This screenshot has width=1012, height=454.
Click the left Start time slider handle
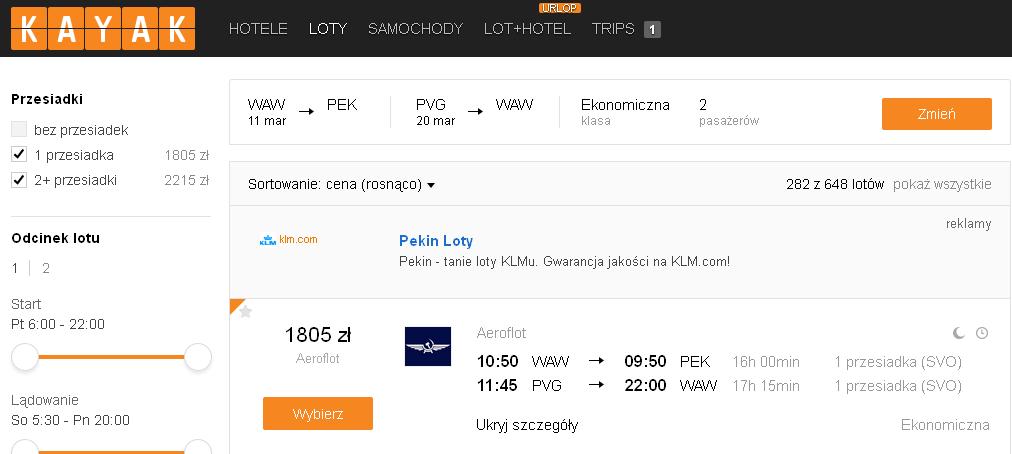click(x=25, y=357)
